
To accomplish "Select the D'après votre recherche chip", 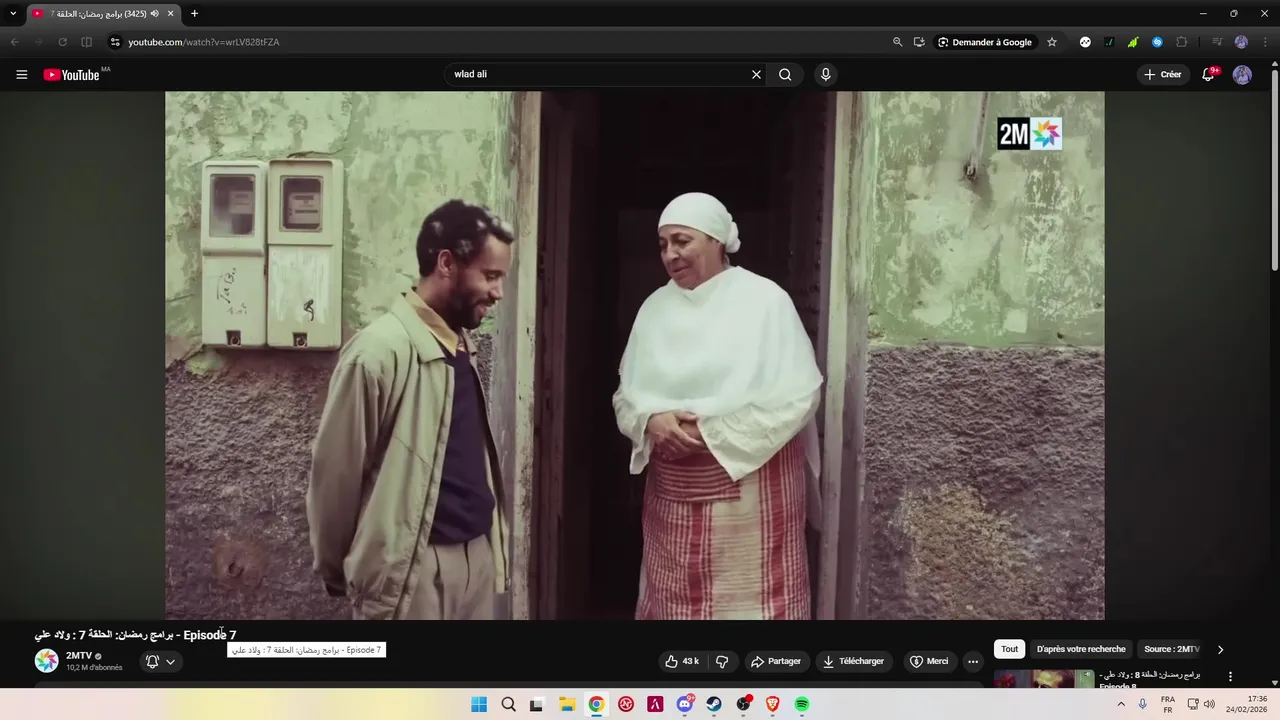I will 1081,649.
